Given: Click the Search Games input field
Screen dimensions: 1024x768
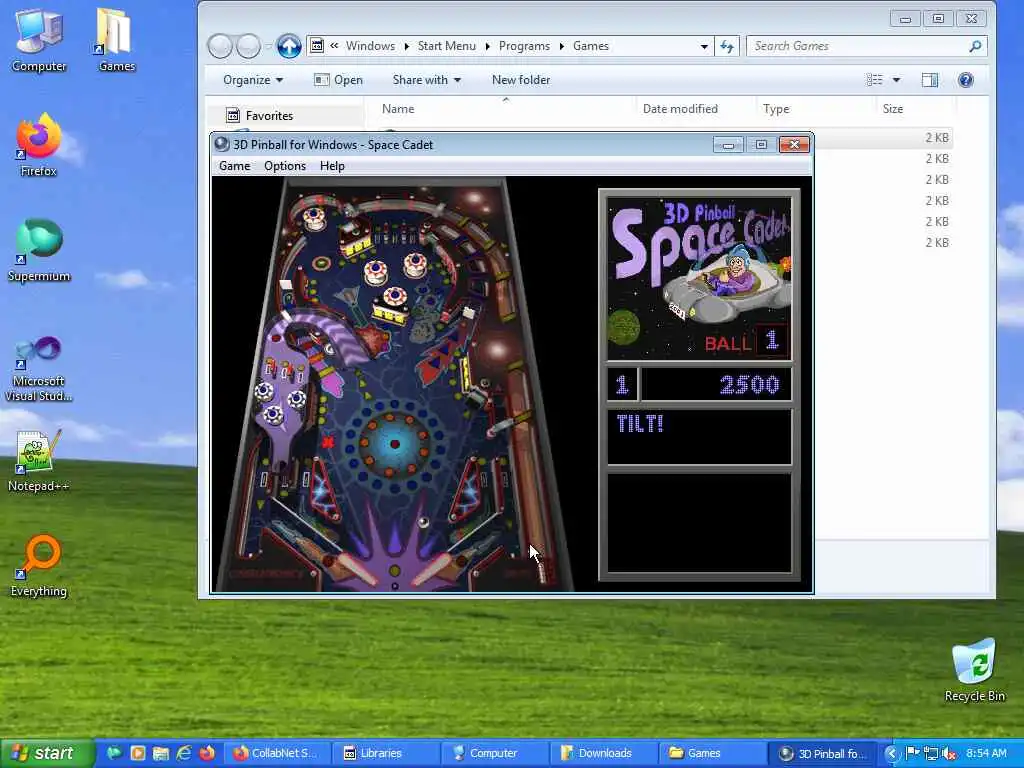Looking at the screenshot, I should click(857, 46).
